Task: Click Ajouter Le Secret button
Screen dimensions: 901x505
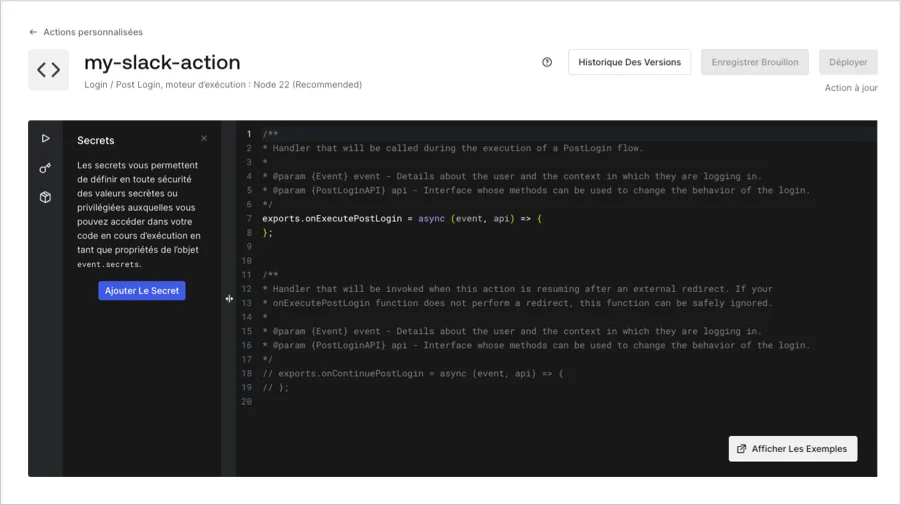Action: (142, 291)
